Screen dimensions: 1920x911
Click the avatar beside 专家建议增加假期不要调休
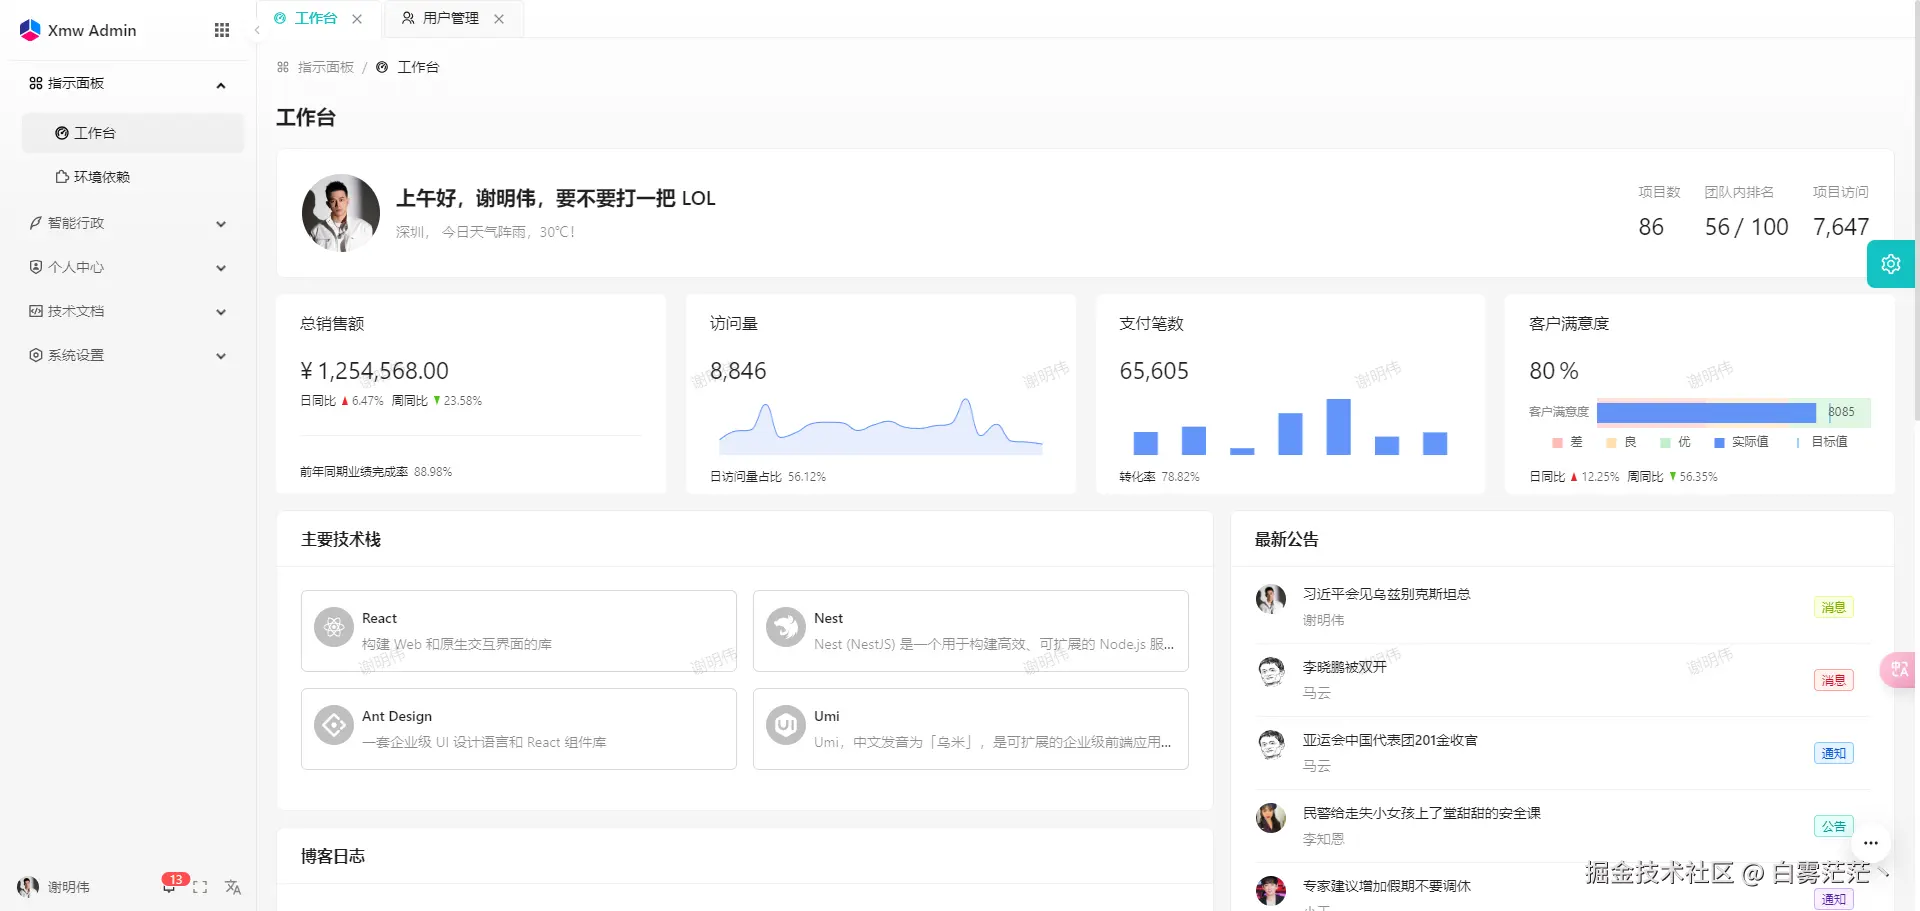(1271, 891)
